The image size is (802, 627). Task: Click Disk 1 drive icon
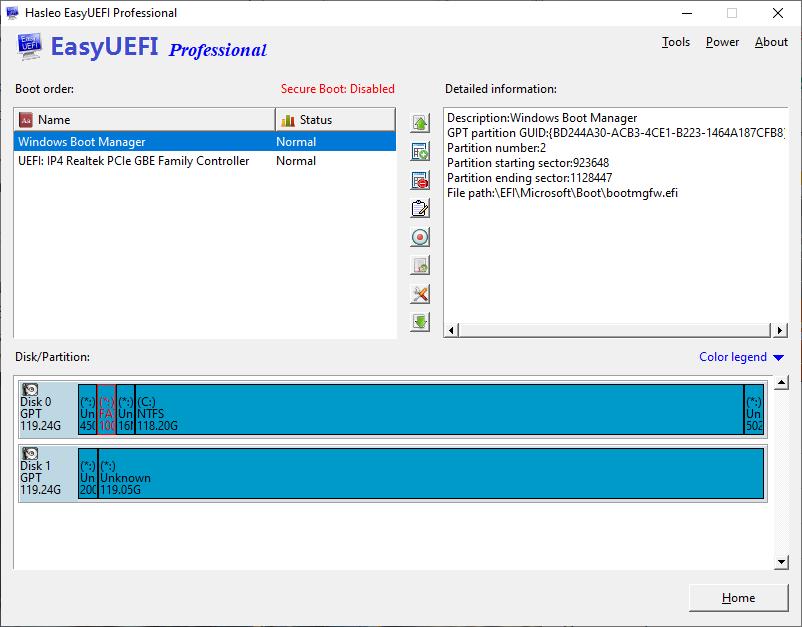(30, 454)
